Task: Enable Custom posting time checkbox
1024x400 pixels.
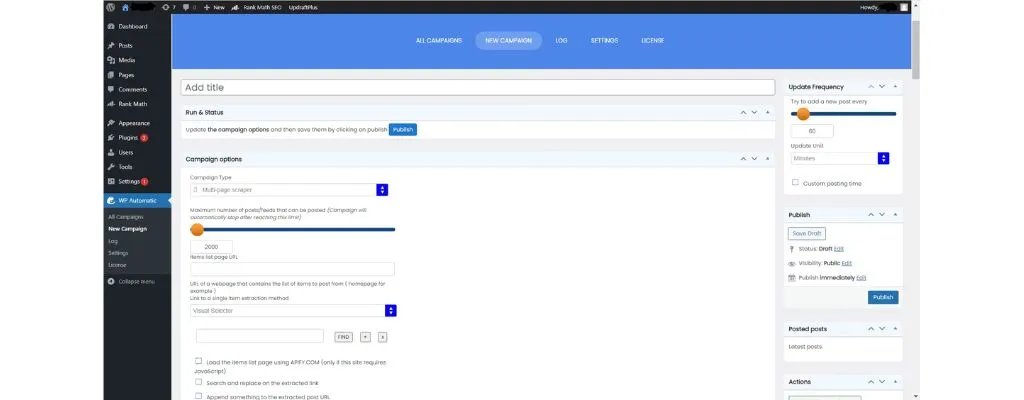Action: click(x=795, y=182)
